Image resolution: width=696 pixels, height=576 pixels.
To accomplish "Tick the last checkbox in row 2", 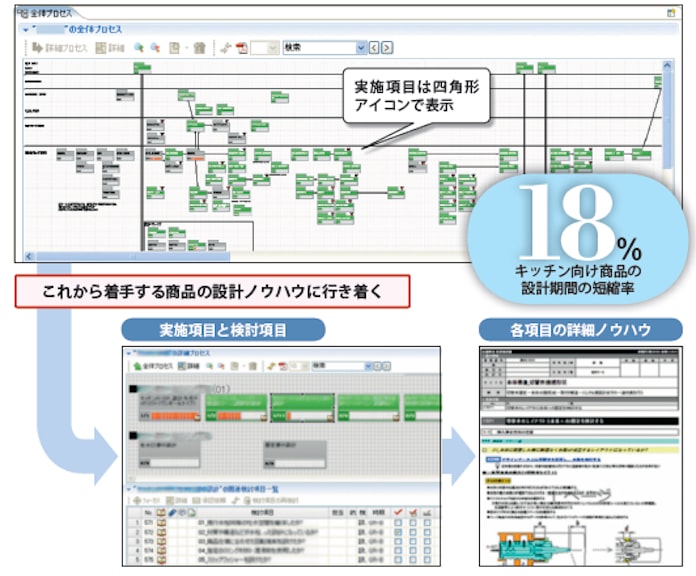I will pyautogui.click(x=427, y=532).
